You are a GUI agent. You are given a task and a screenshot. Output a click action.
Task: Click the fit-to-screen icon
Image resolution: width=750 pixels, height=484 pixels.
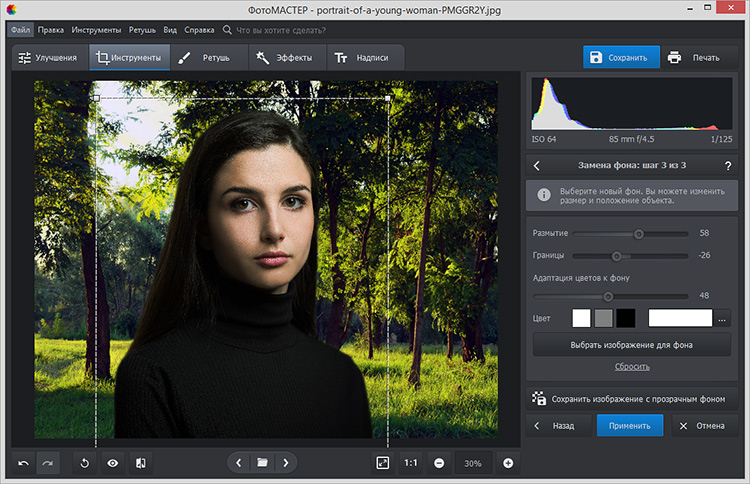click(x=382, y=463)
